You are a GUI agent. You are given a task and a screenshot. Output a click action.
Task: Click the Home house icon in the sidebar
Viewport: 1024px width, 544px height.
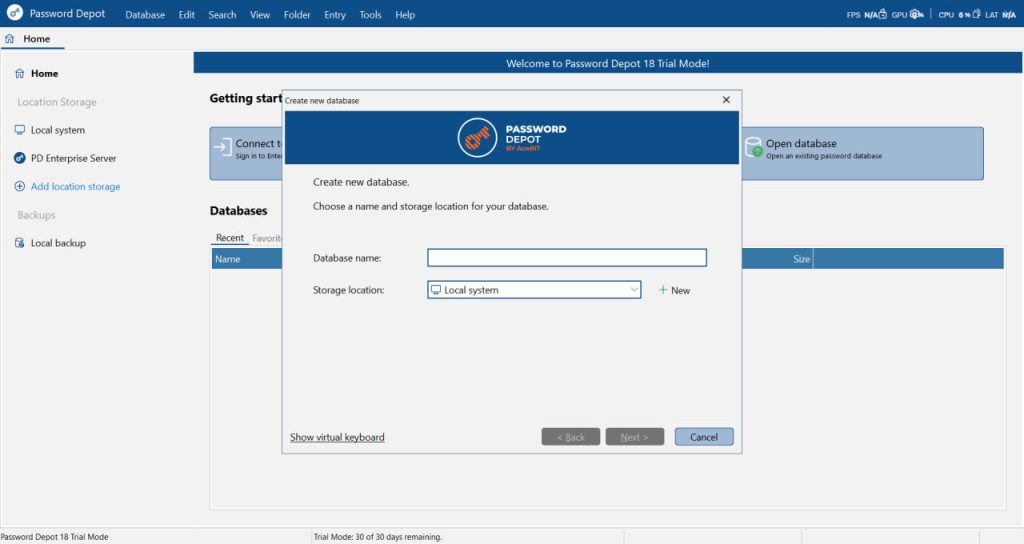tap(20, 73)
